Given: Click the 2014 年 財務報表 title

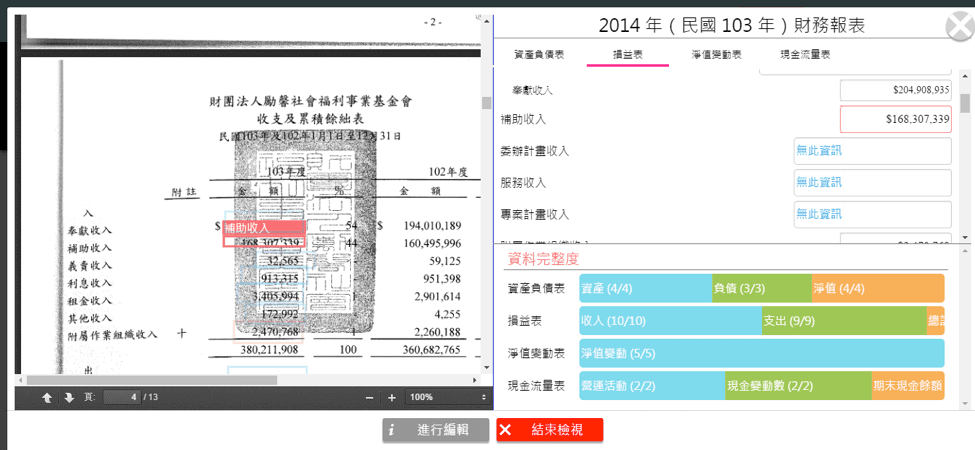Looking at the screenshot, I should [732, 25].
